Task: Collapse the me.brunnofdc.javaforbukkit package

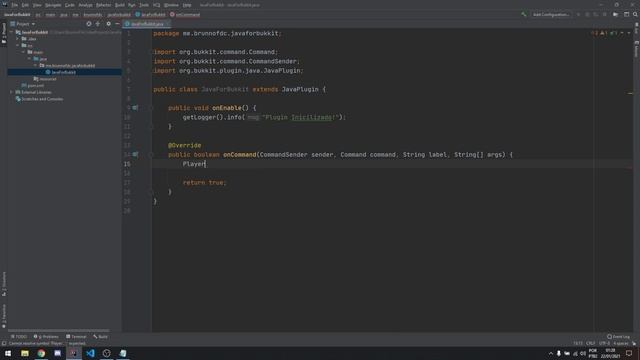Action: pos(36,66)
